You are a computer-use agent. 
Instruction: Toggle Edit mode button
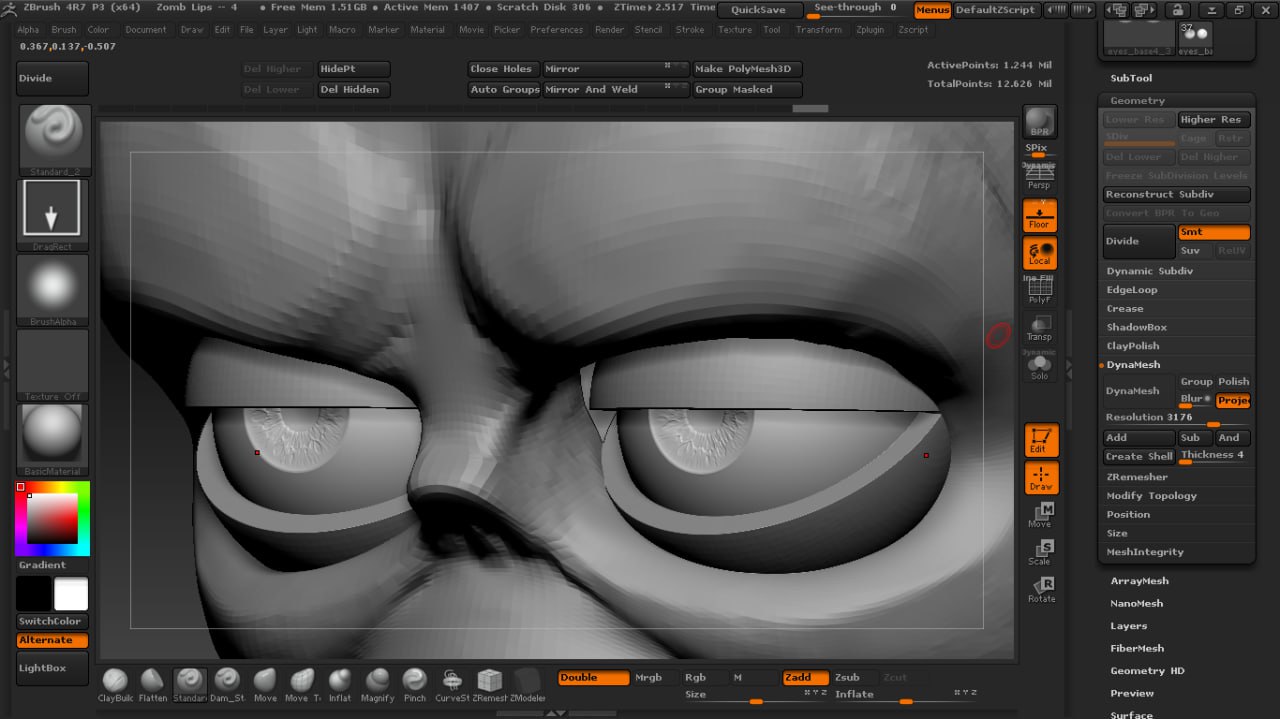tap(1040, 440)
